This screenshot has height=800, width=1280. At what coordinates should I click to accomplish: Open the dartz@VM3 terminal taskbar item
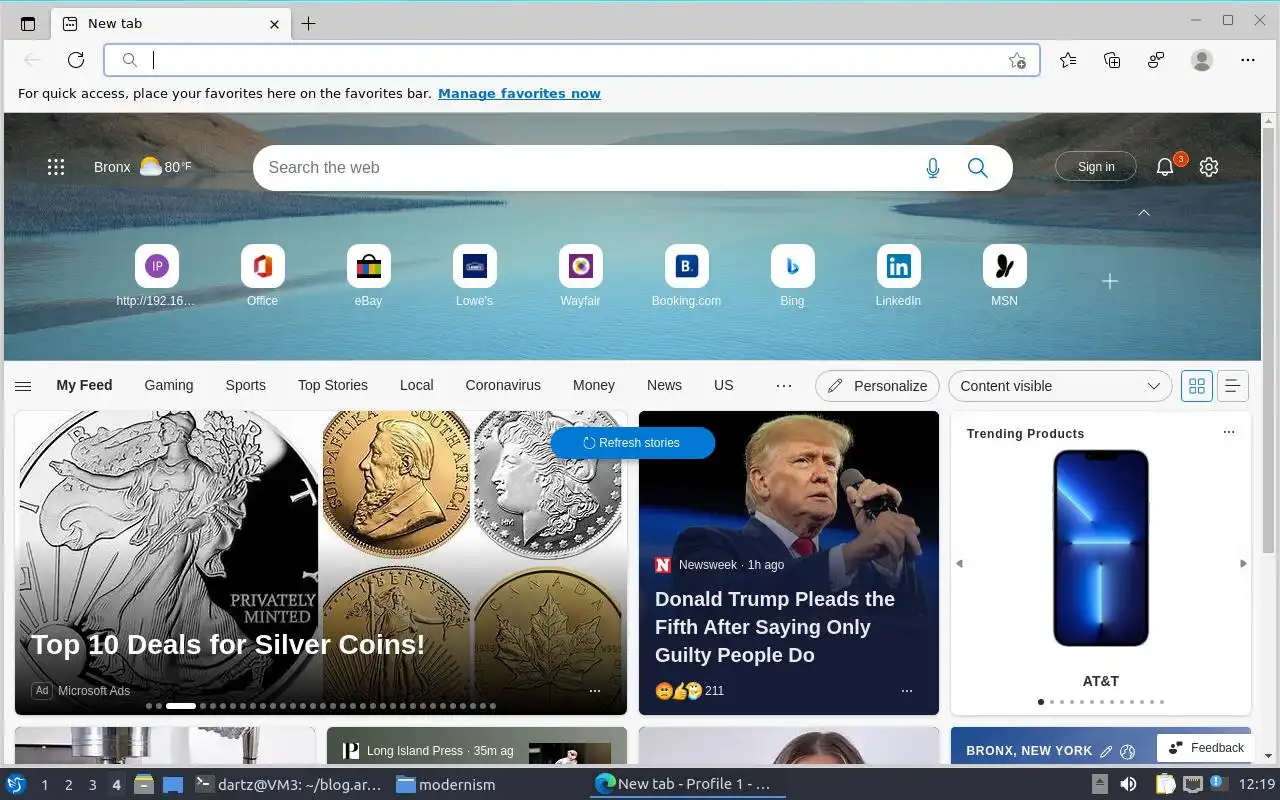coord(288,785)
